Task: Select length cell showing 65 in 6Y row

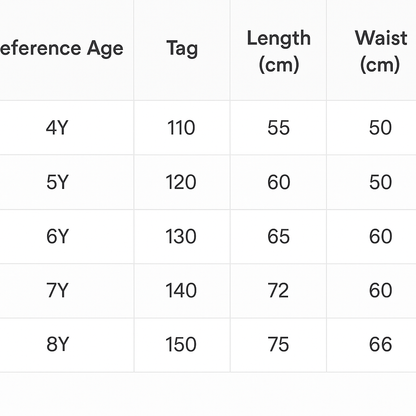Action: click(278, 237)
